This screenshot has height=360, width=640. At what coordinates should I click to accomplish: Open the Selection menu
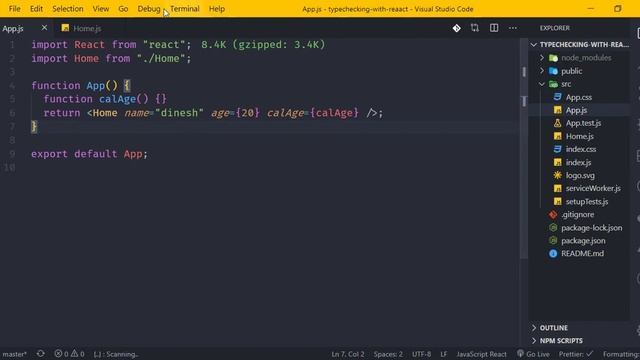[68, 9]
